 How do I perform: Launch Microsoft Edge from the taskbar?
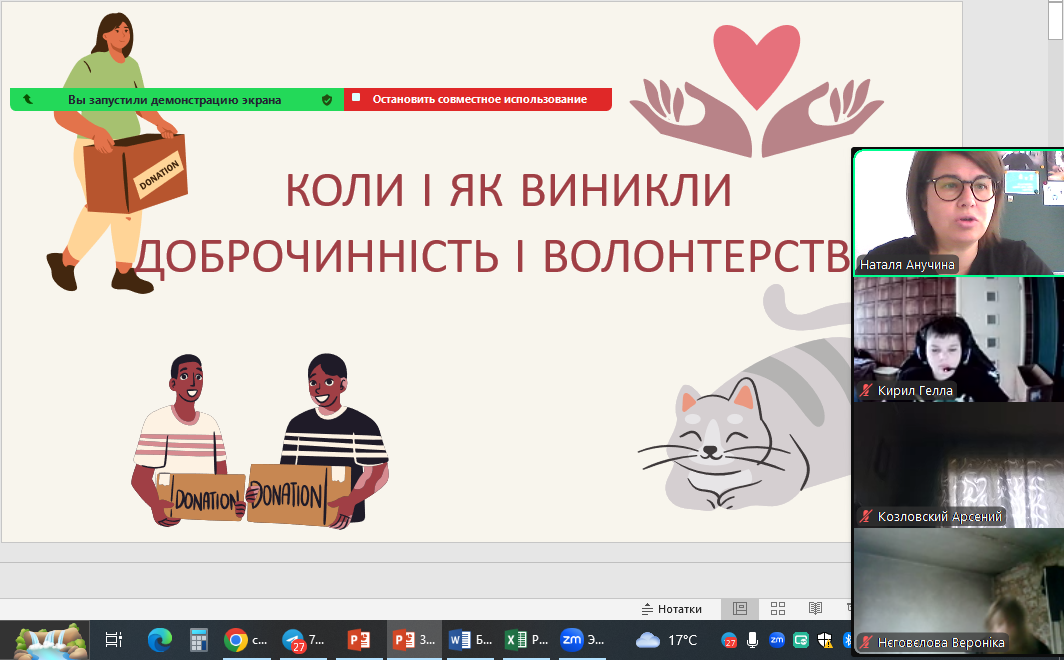tap(159, 640)
